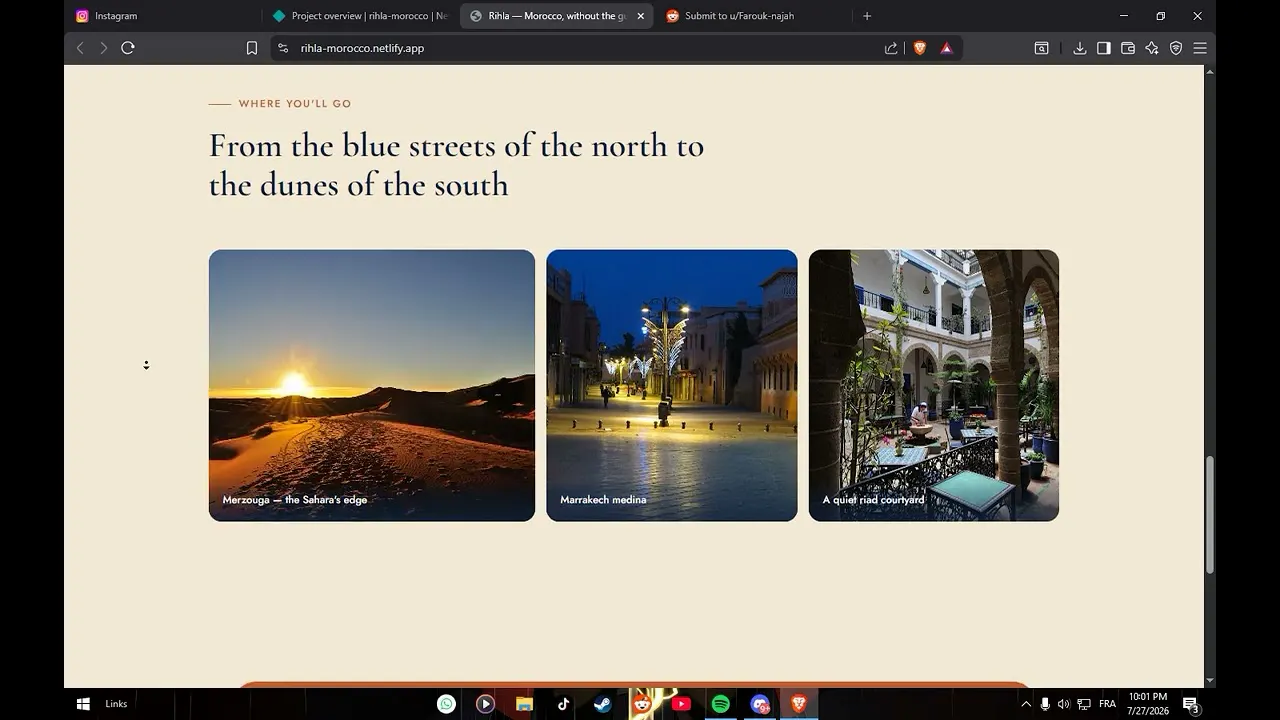This screenshot has width=1280, height=720.
Task: Open Spotify from the taskbar
Action: click(720, 704)
